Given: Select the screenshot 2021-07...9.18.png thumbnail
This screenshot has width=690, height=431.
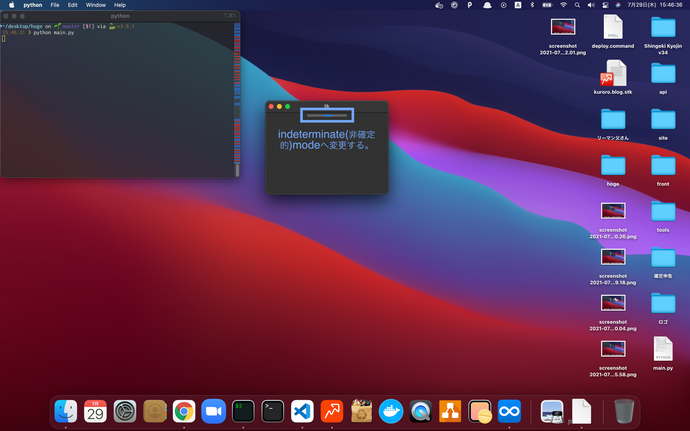Looking at the screenshot, I should tap(613, 257).
